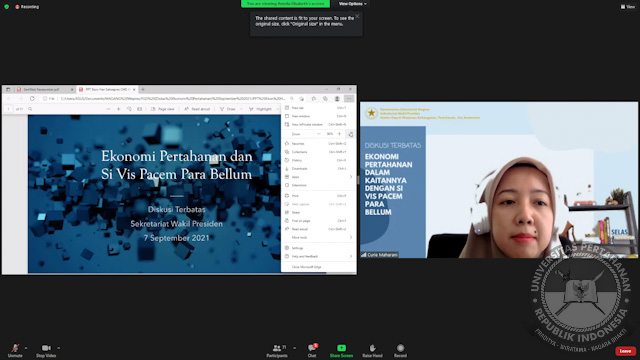The width and height of the screenshot is (640, 360).
Task: Choose the Draw tool in PDF toolbar
Action: point(227,109)
